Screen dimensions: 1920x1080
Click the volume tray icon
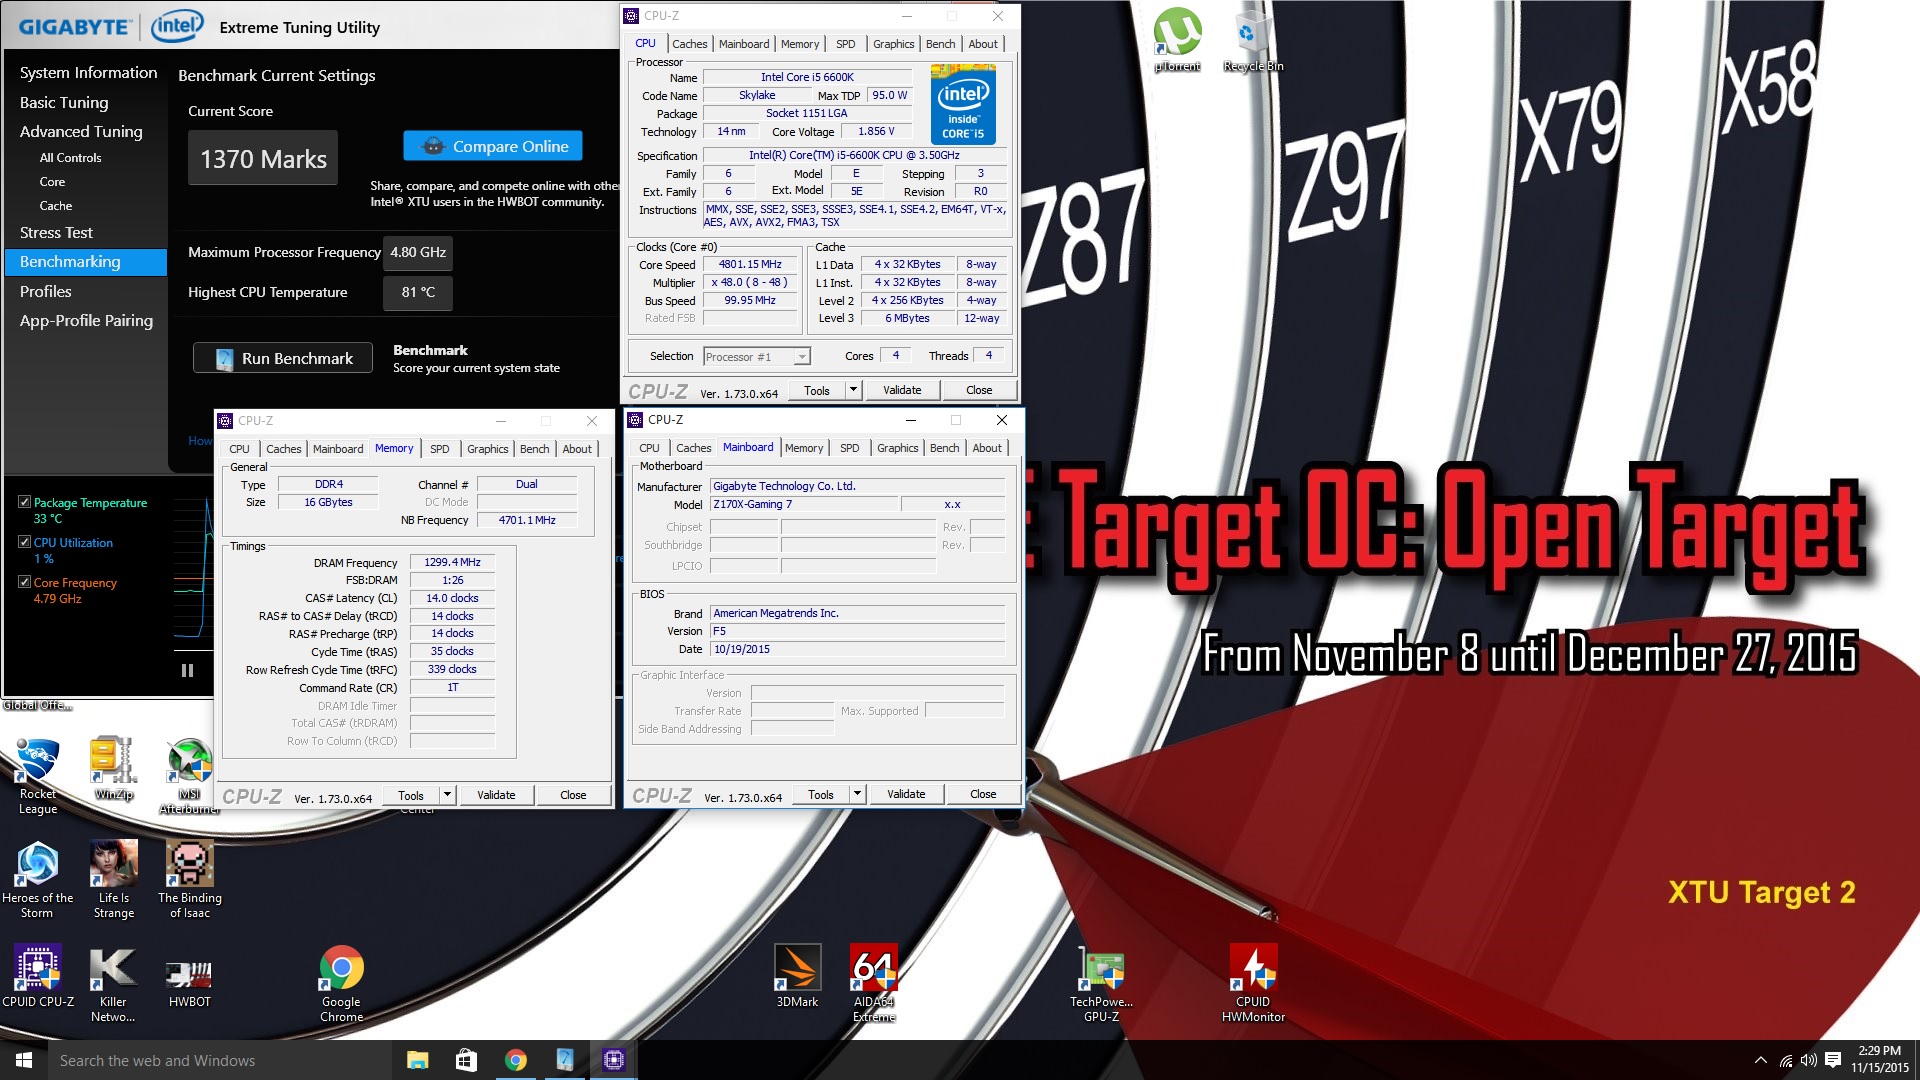point(1809,1060)
